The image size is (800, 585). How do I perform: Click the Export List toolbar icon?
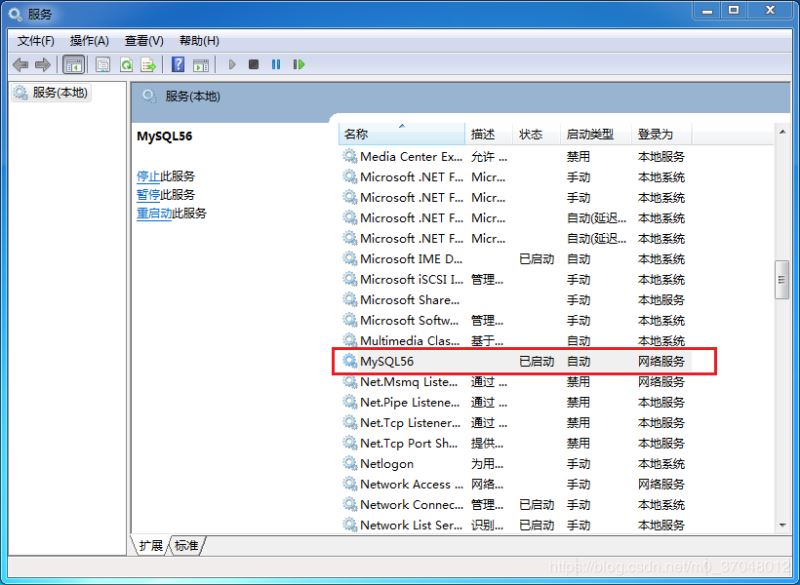tap(148, 65)
